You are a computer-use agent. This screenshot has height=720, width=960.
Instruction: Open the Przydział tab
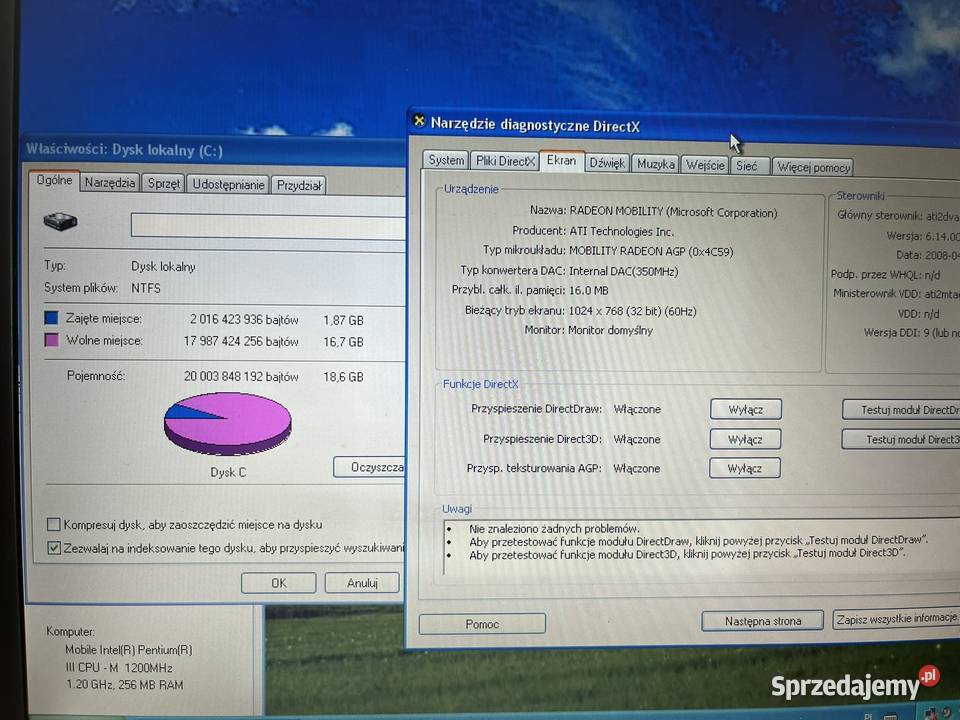coord(299,186)
